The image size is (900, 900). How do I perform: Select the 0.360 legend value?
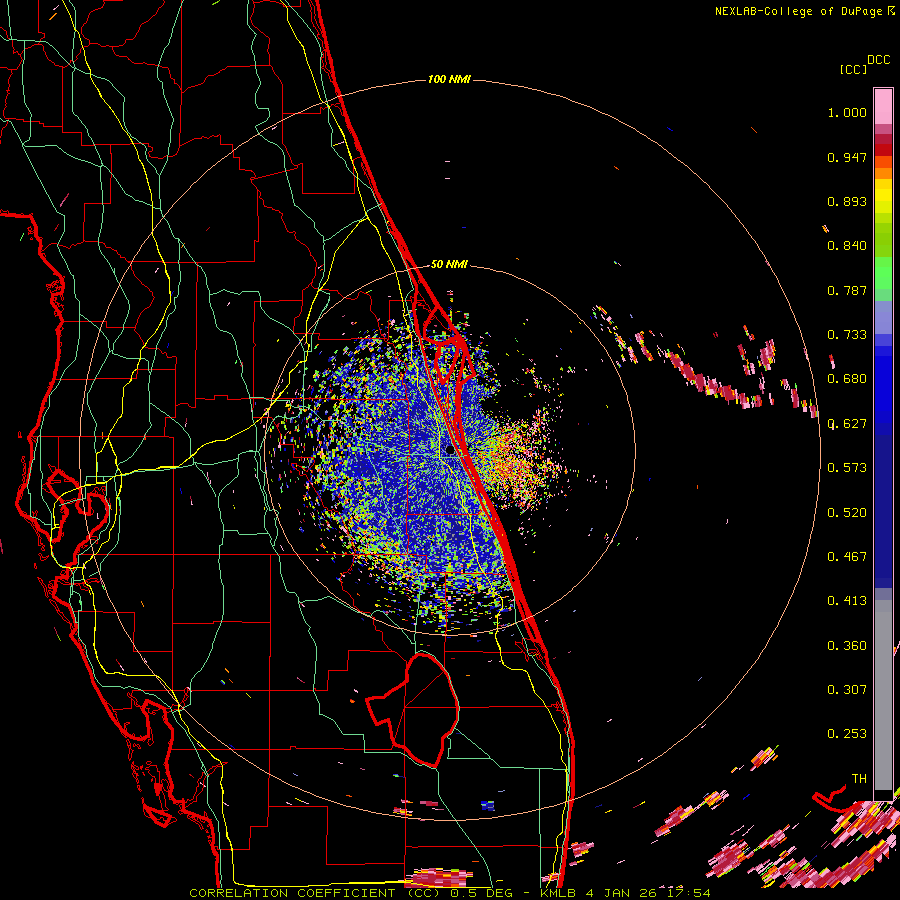(x=847, y=646)
